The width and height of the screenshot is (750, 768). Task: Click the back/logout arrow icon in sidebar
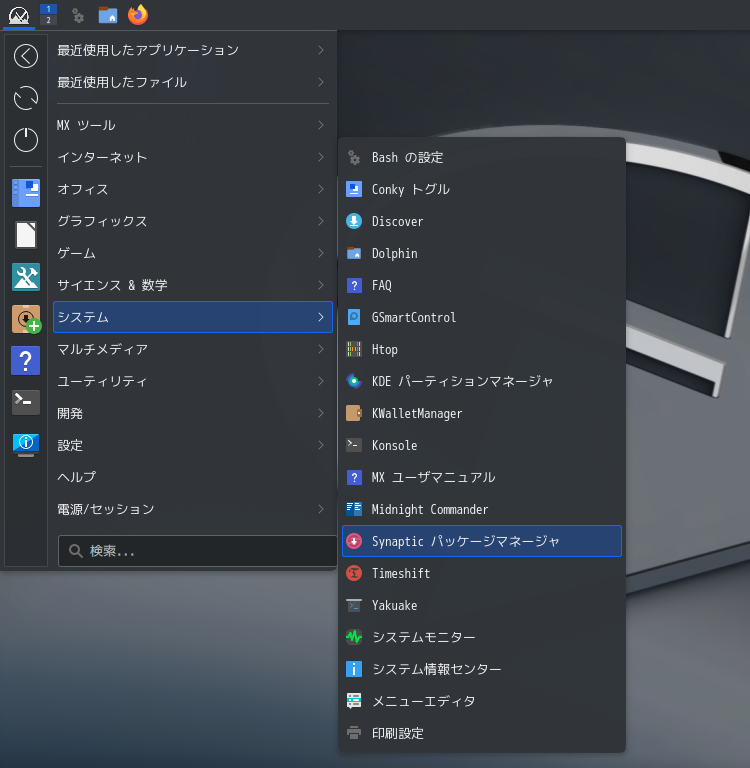pos(26,56)
